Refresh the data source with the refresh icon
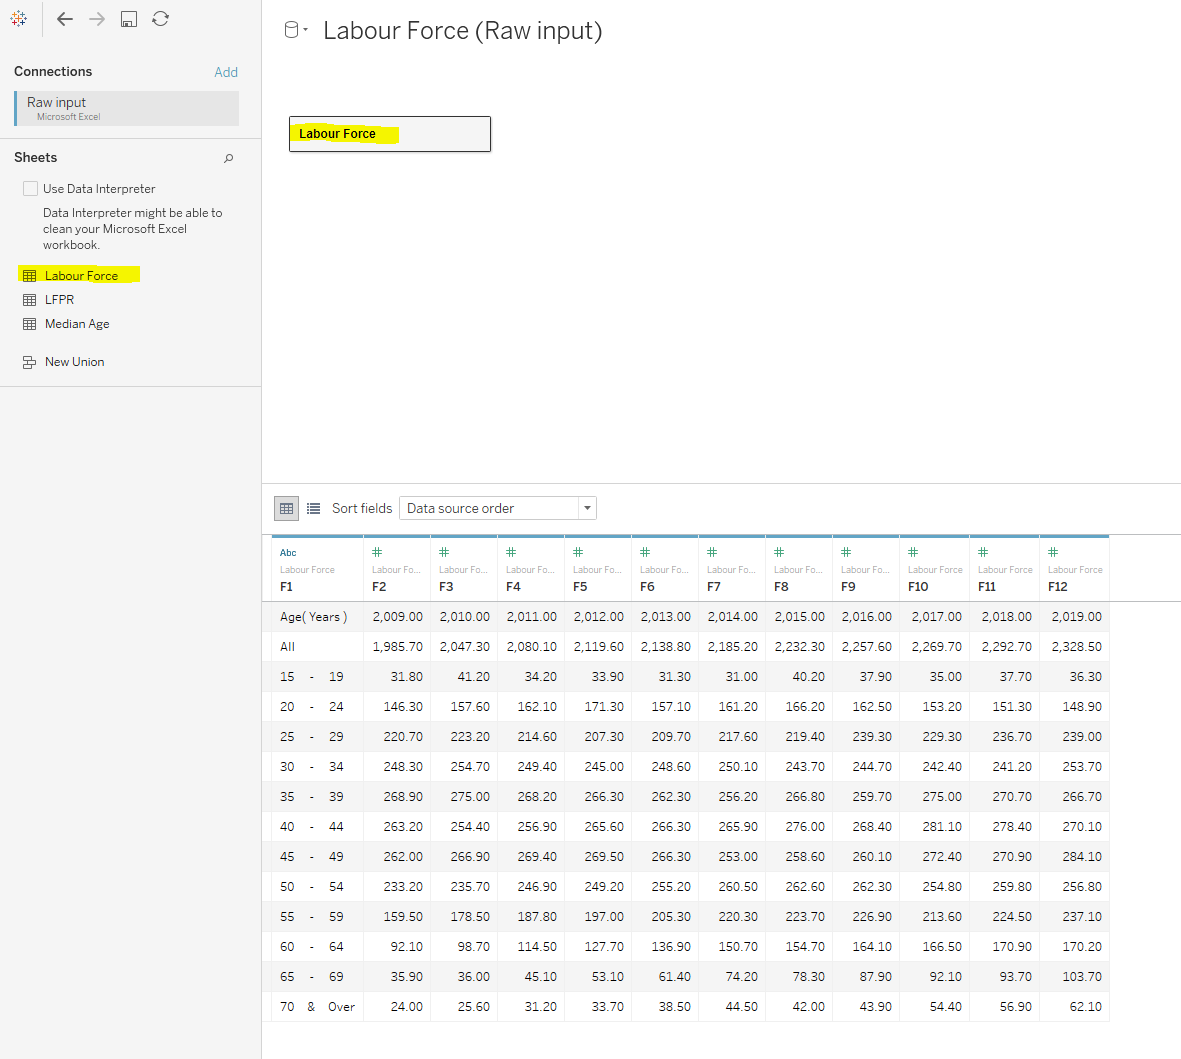 pos(160,18)
